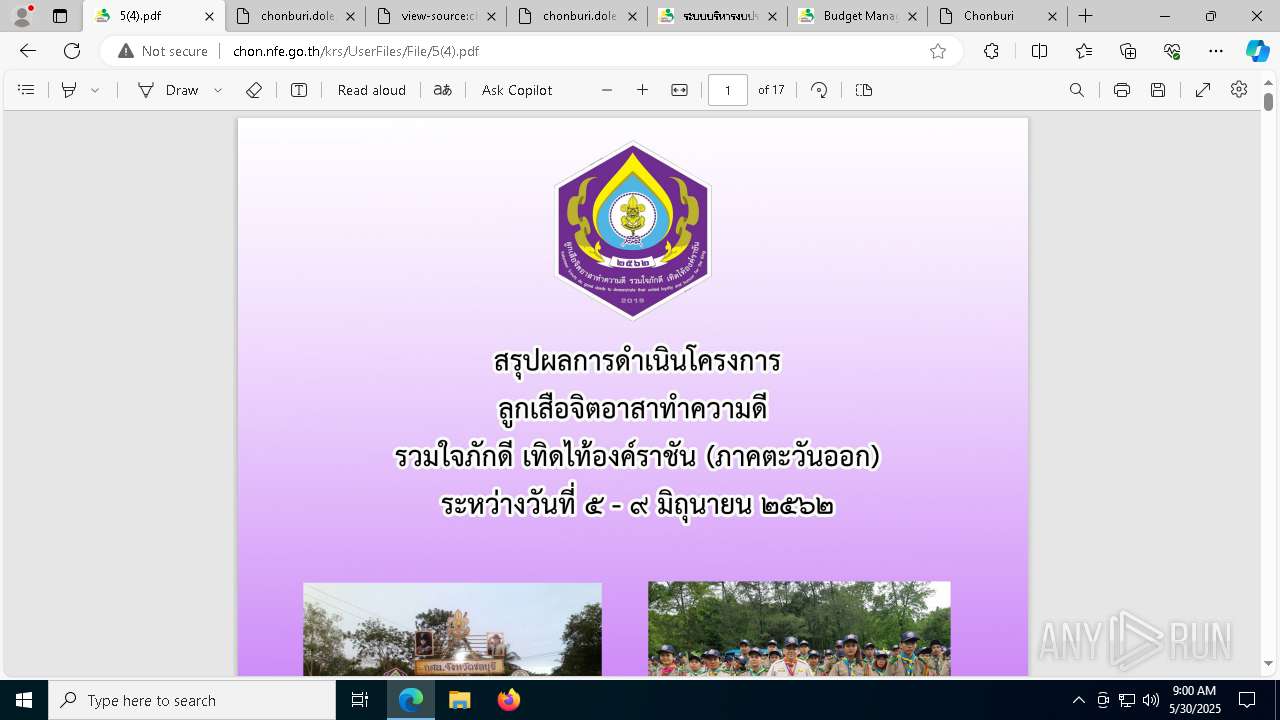Close the 5(4).pdf tab
This screenshot has width=1280, height=720.
(x=209, y=16)
